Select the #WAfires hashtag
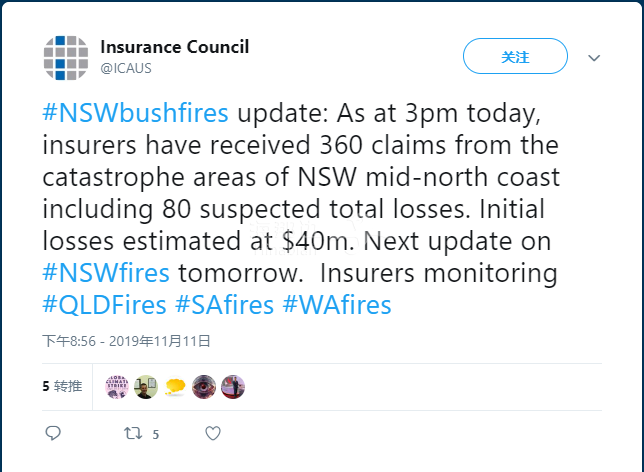The height and width of the screenshot is (472, 644). point(337,304)
